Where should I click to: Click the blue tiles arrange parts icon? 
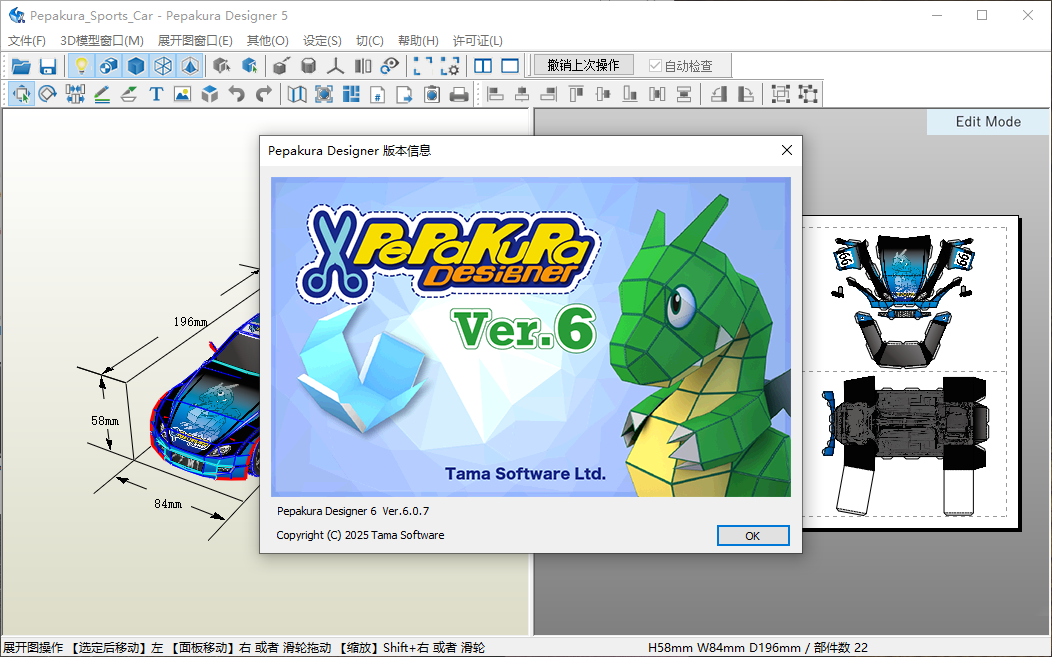[351, 94]
